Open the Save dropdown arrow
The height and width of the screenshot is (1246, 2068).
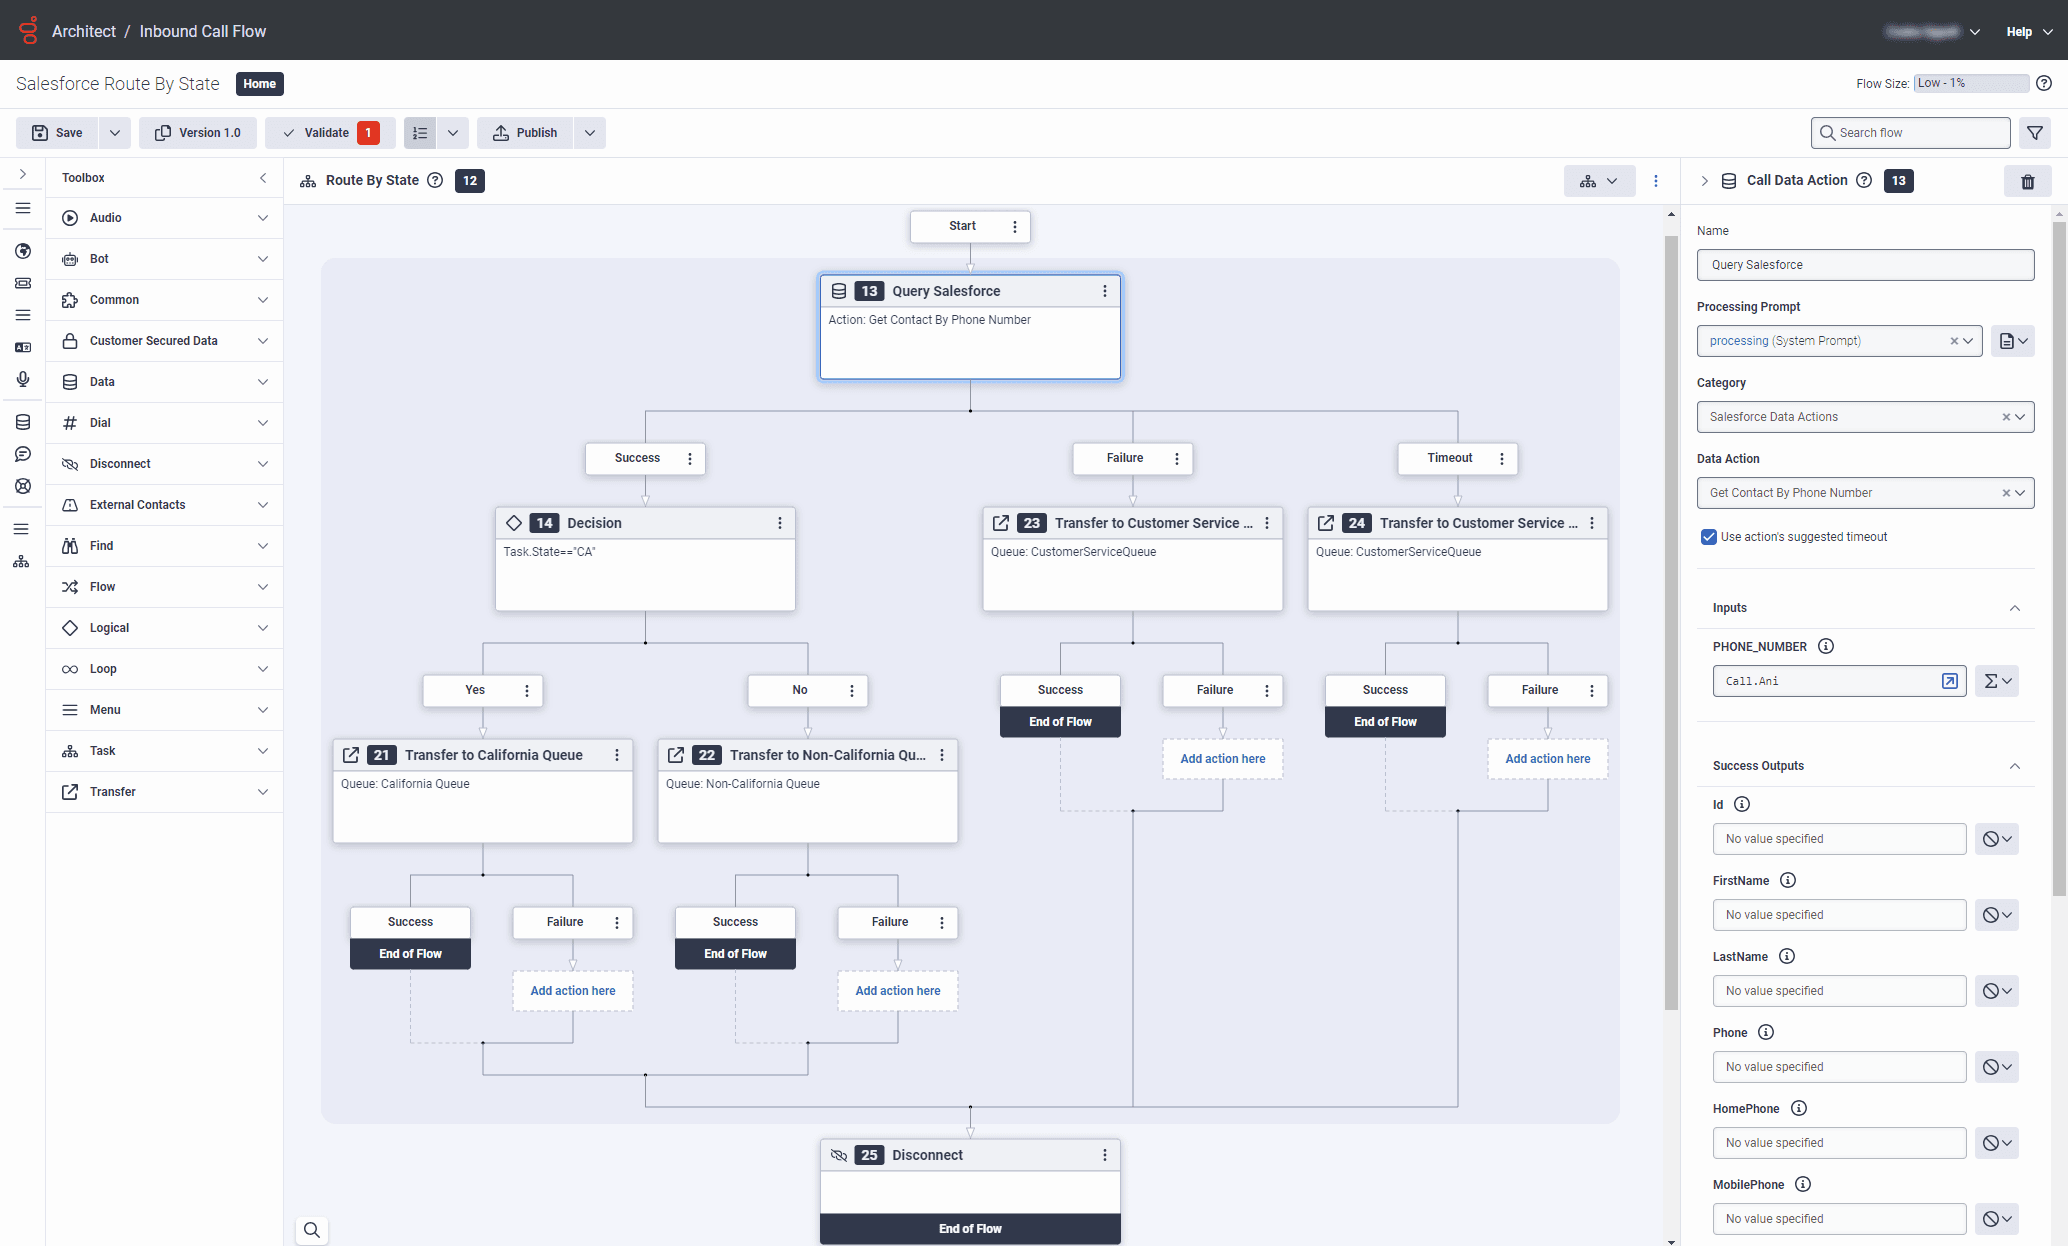(114, 132)
